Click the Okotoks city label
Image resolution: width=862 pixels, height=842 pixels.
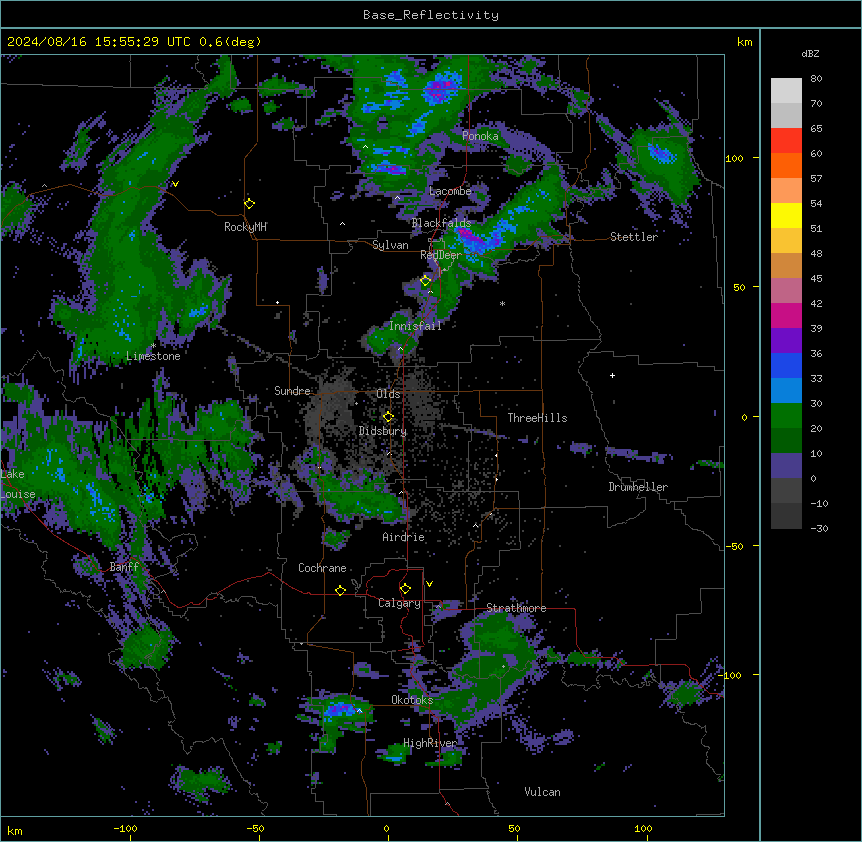point(412,700)
